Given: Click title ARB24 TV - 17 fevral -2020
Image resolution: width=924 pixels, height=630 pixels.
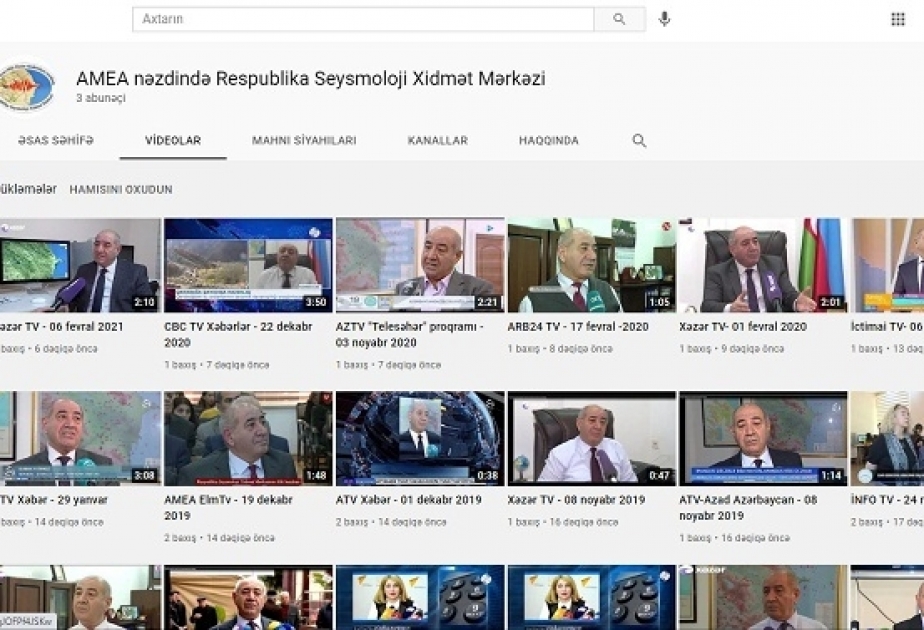Looking at the screenshot, I should point(578,326).
